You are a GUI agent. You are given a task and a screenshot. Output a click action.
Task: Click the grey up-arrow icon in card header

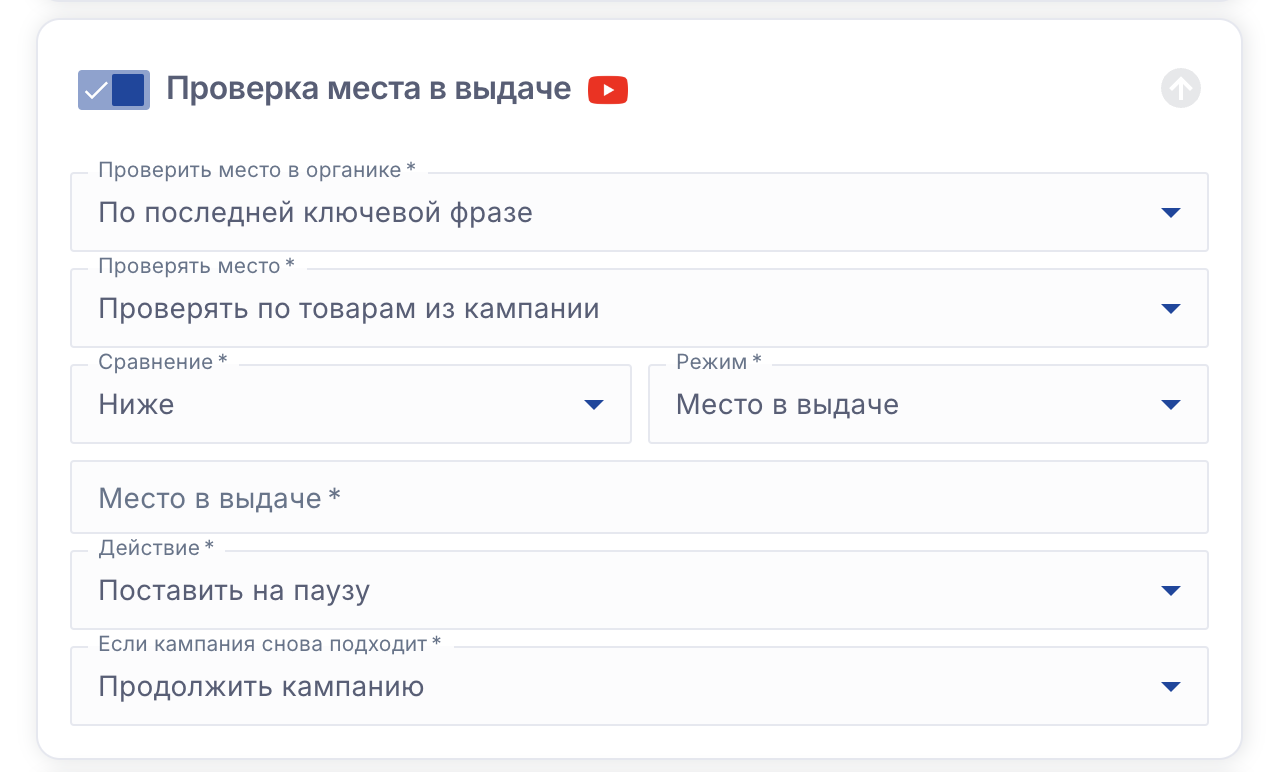pyautogui.click(x=1180, y=89)
